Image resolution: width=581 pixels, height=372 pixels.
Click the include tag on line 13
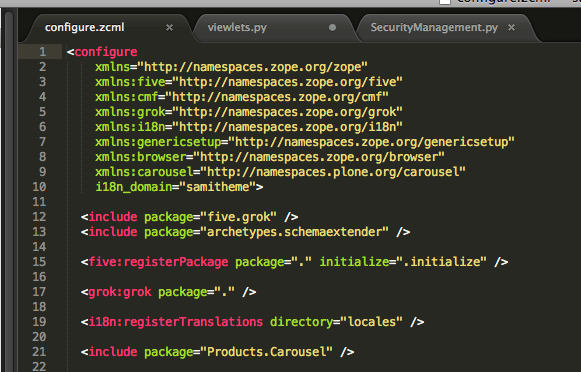[x=113, y=232]
